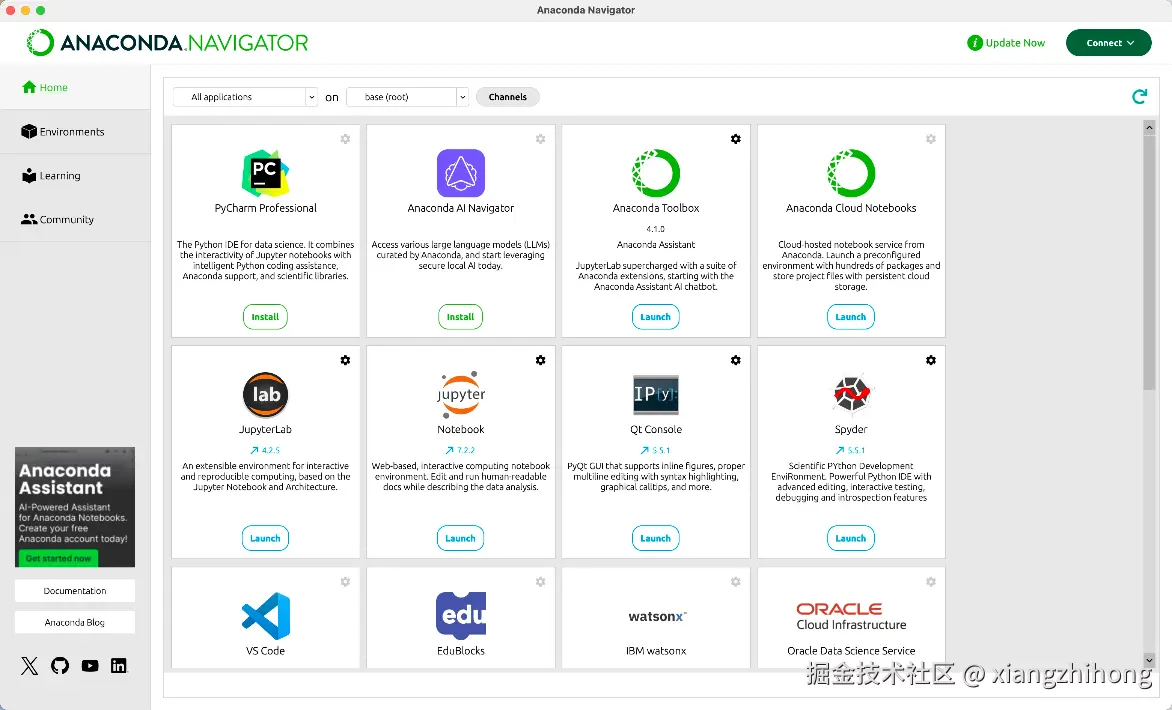This screenshot has height=710, width=1172.
Task: Open Anaconda YouTube social icon
Action: click(90, 666)
